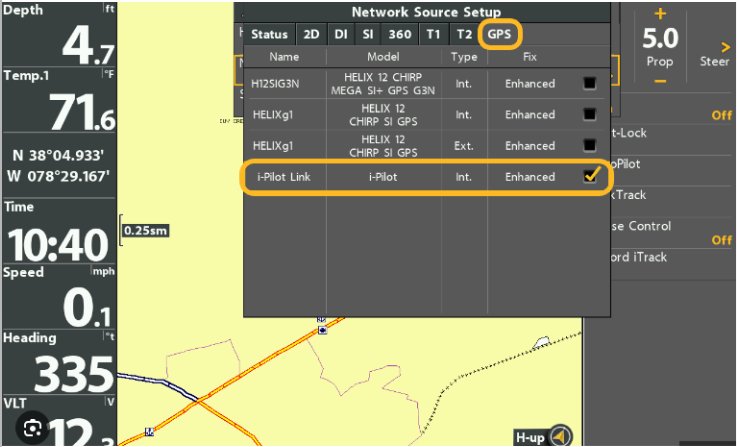Select the i-Pilot Link name cell
This screenshot has width=737, height=447.
point(284,177)
